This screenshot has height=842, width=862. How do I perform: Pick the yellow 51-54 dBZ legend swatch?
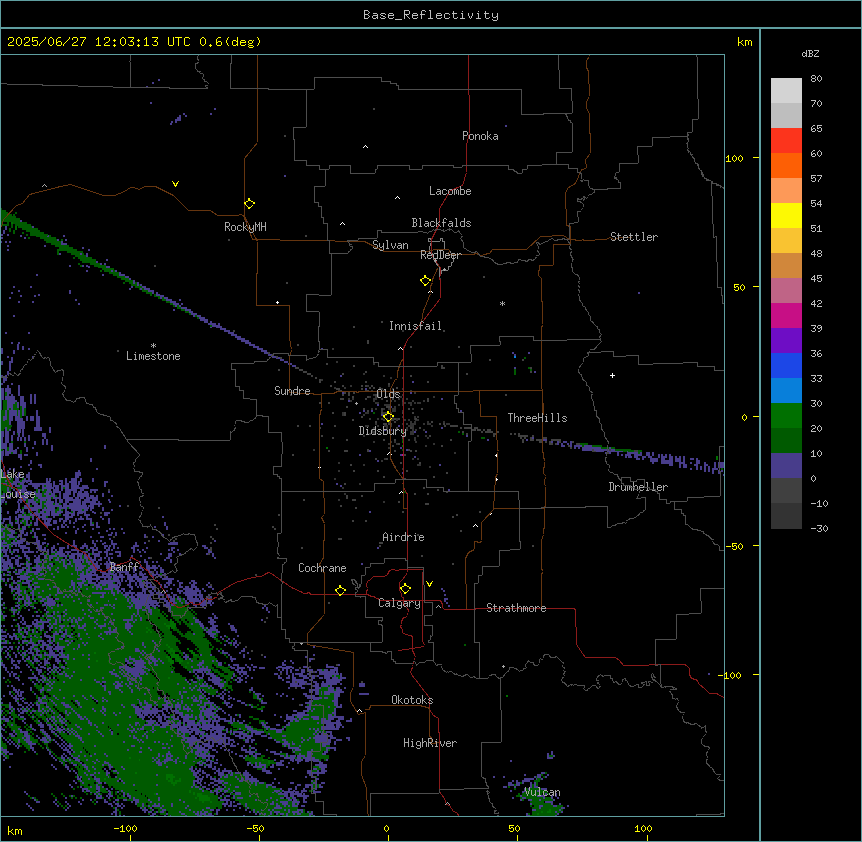pyautogui.click(x=786, y=215)
